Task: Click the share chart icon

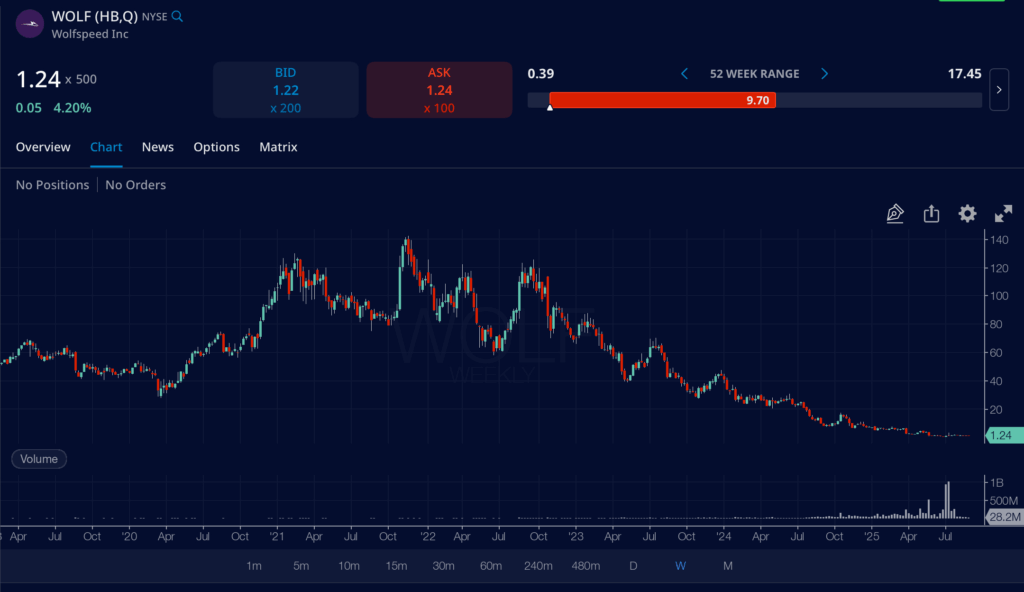Action: (x=931, y=213)
